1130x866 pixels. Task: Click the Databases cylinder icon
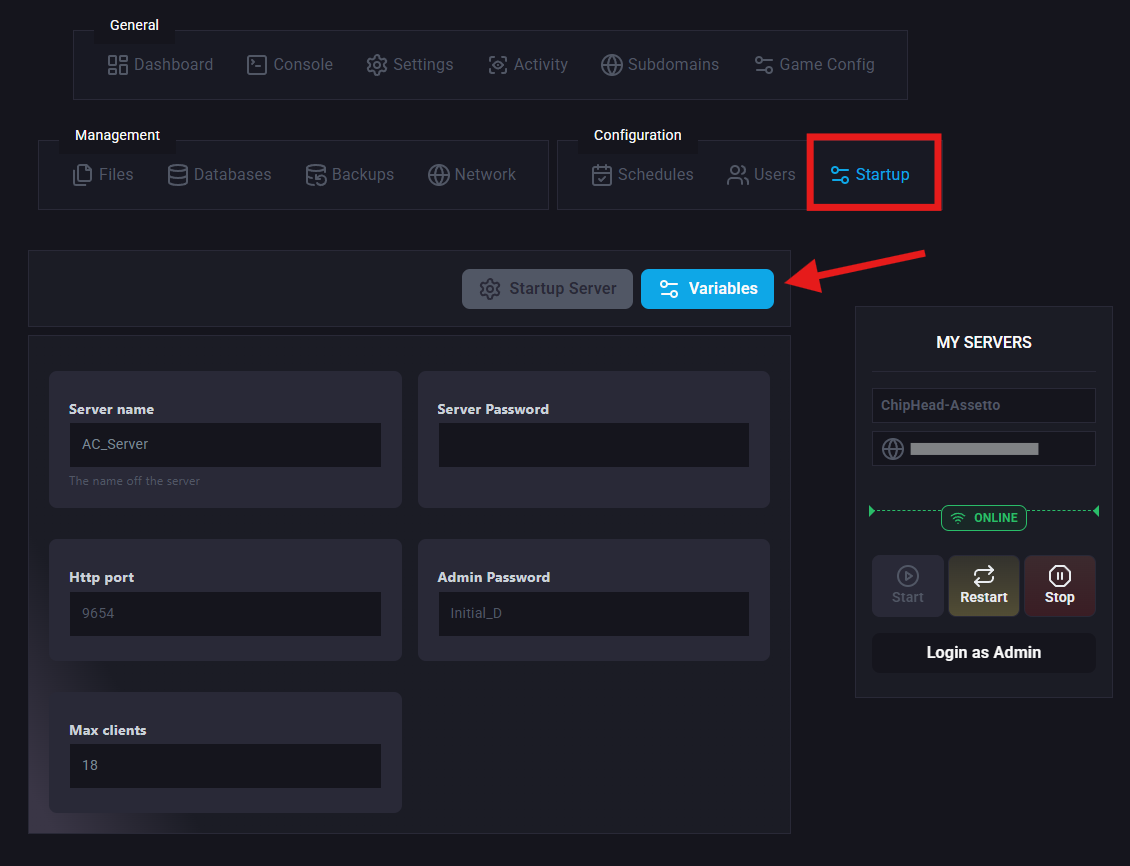(x=178, y=175)
